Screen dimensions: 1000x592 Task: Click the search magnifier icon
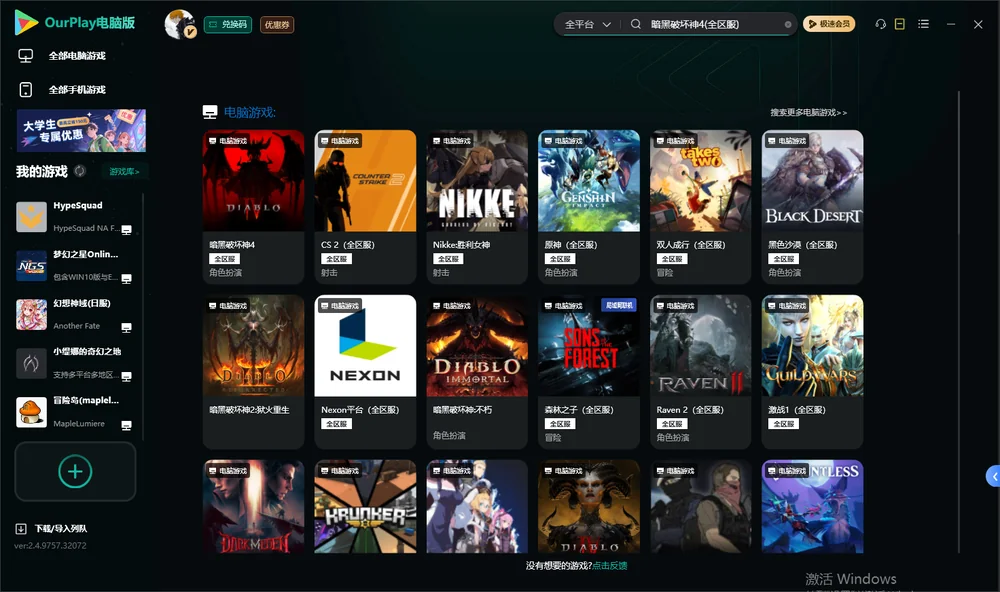[x=636, y=24]
